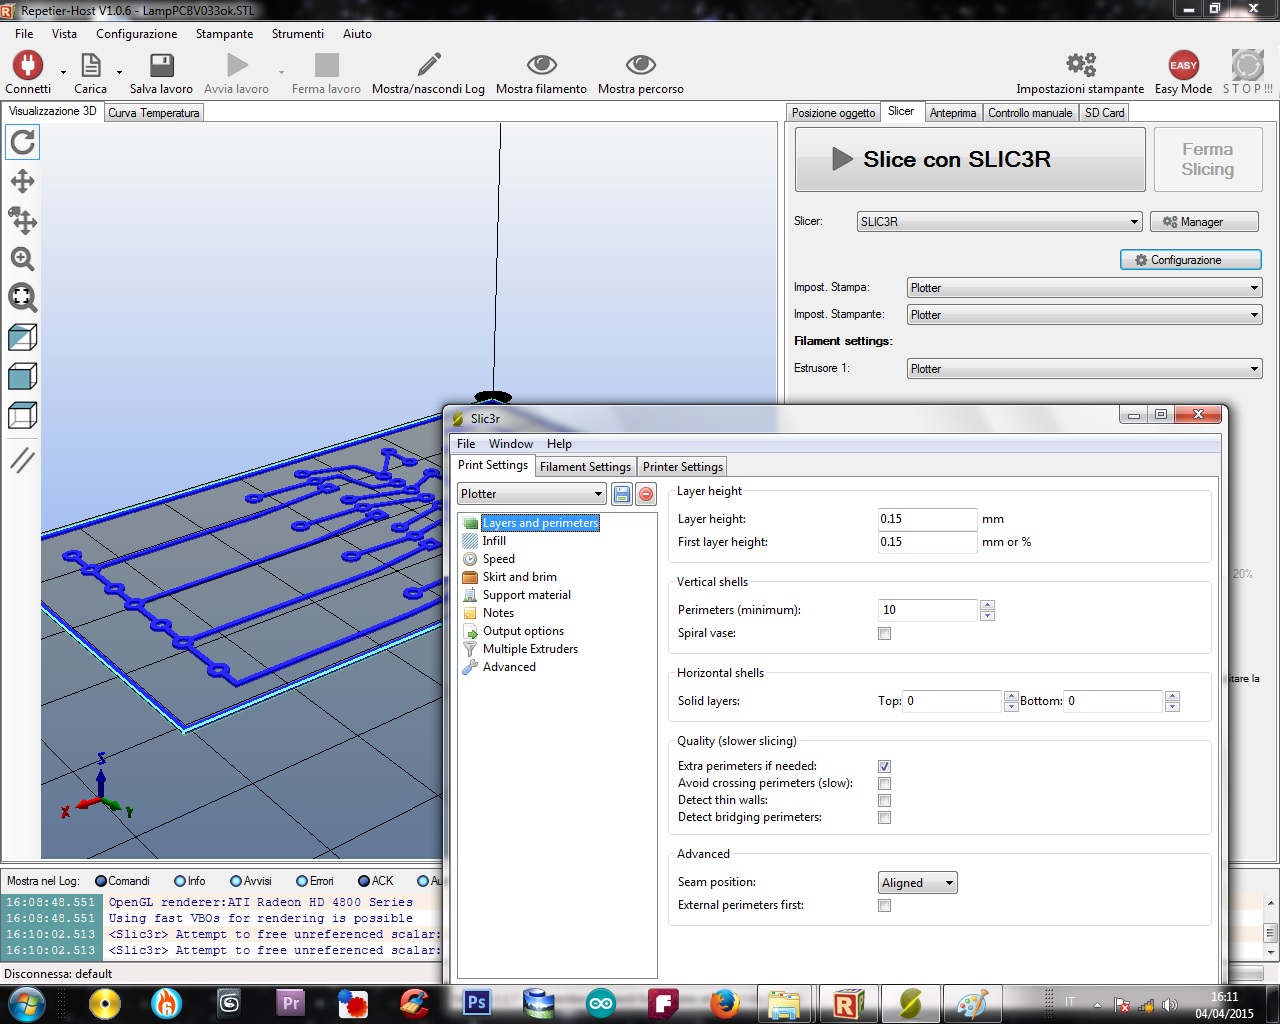Click the slicer Configurazione button
The image size is (1280, 1024).
1190,260
